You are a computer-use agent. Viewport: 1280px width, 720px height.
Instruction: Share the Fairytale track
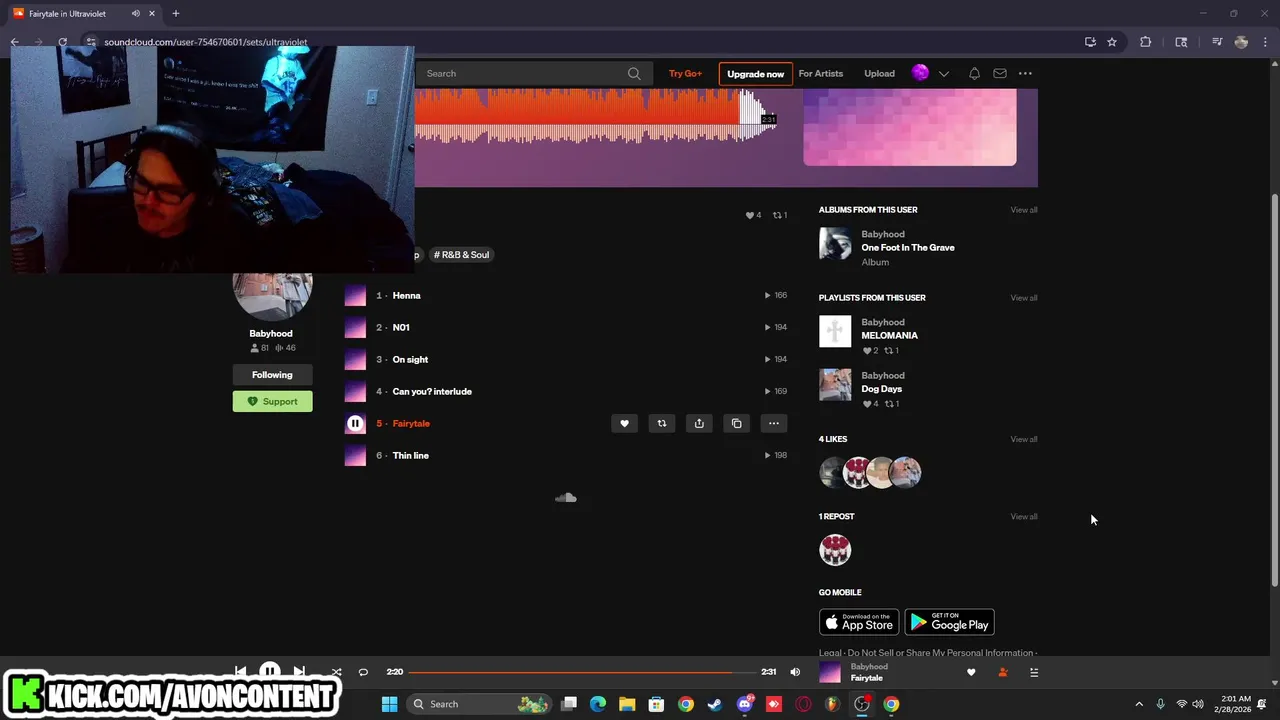point(699,423)
